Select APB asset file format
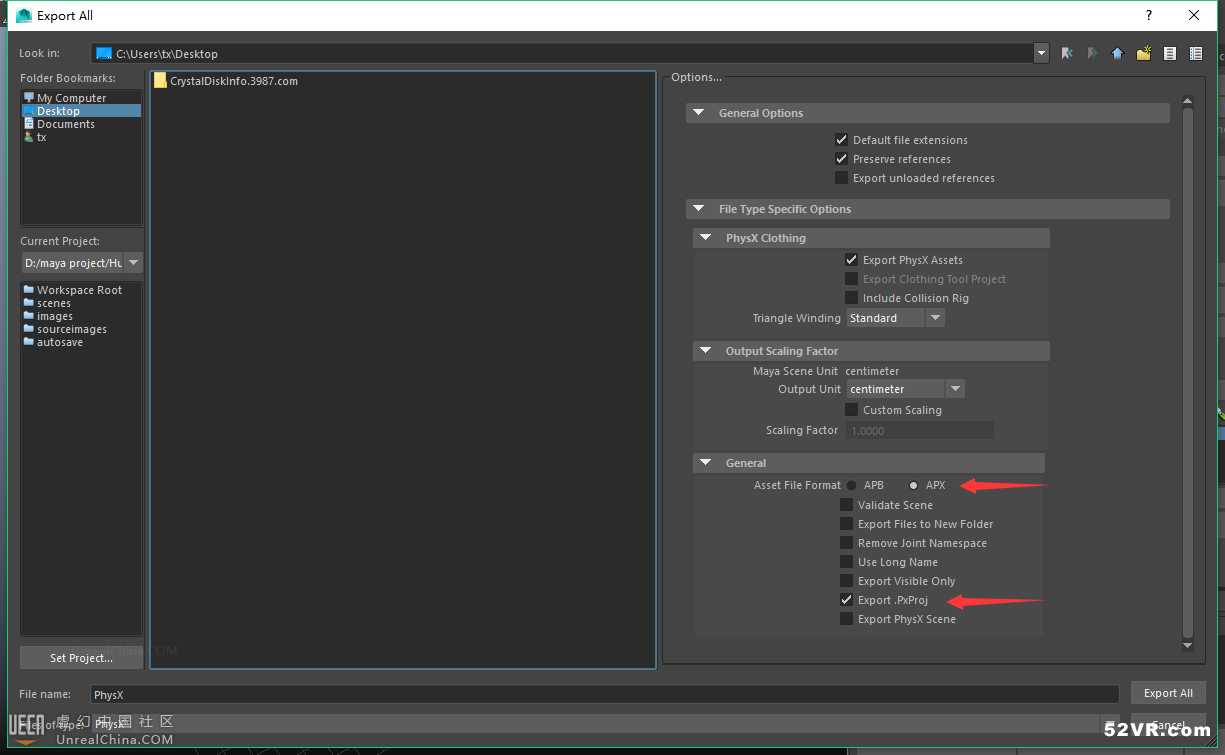1225x755 pixels. (x=851, y=486)
